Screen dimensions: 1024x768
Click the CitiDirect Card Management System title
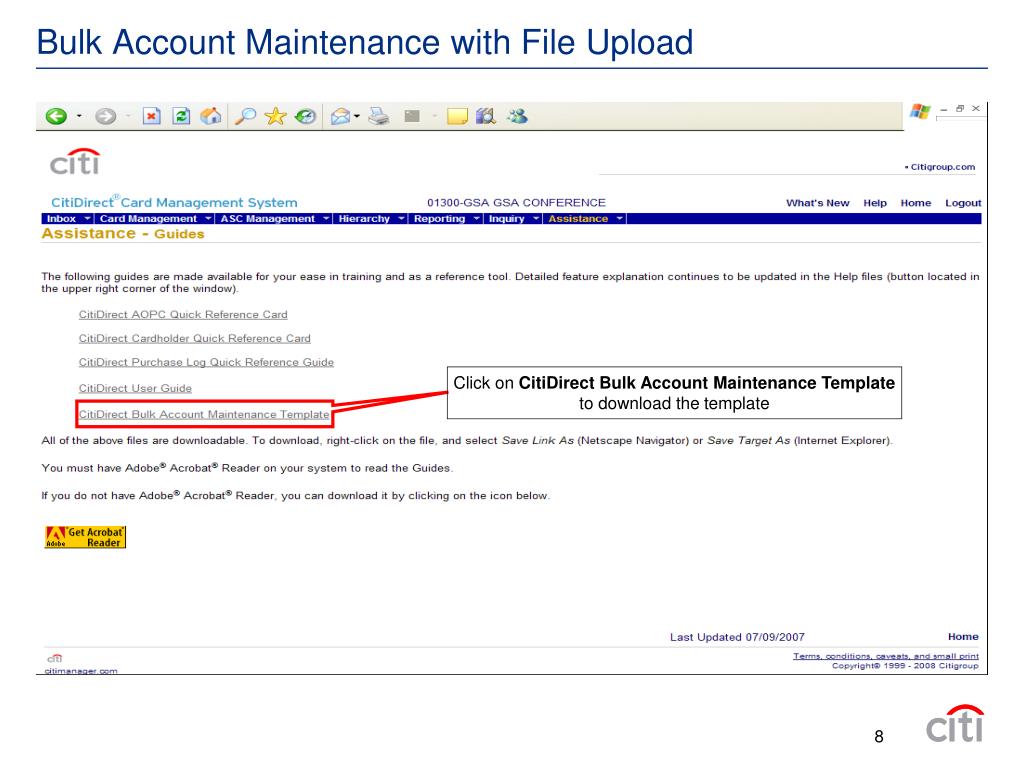[174, 202]
